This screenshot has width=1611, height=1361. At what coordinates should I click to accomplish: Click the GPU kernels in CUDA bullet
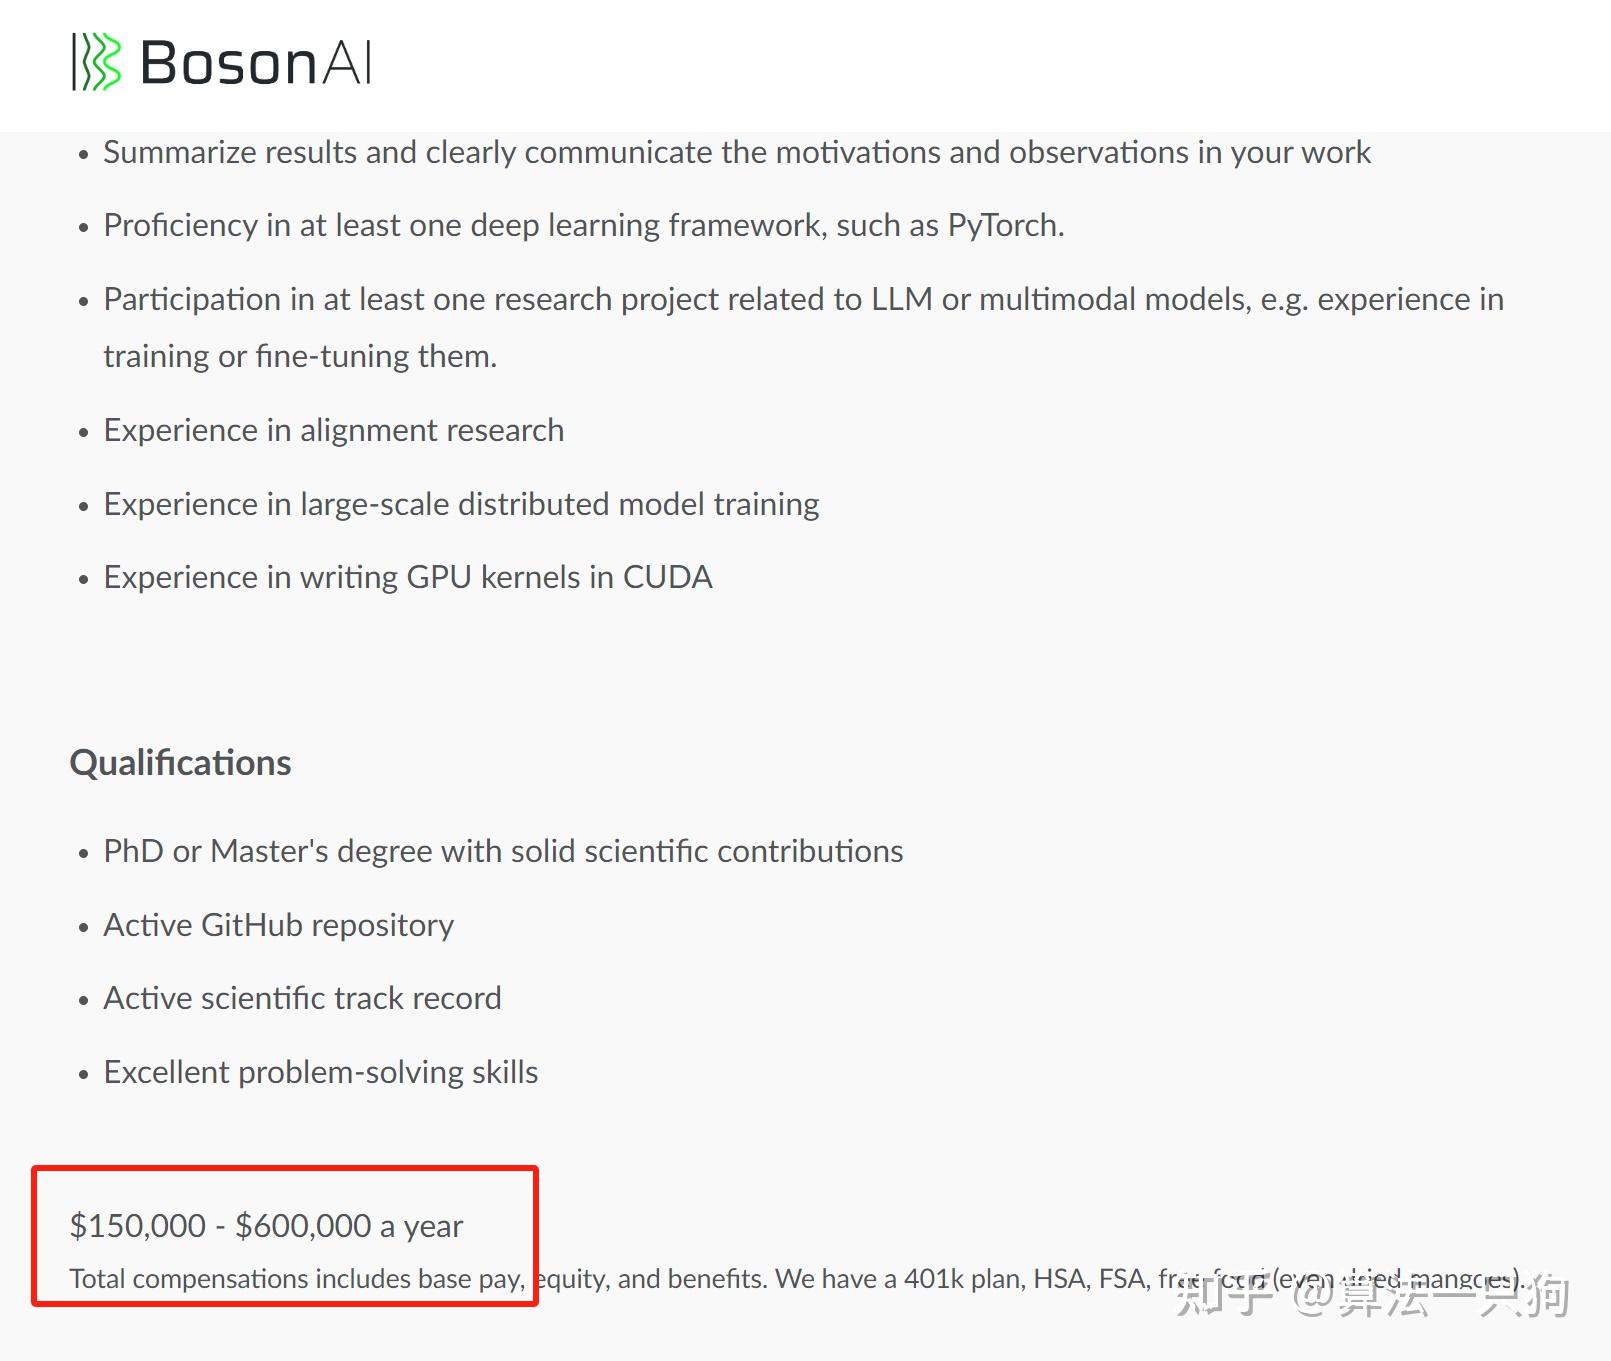408,578
